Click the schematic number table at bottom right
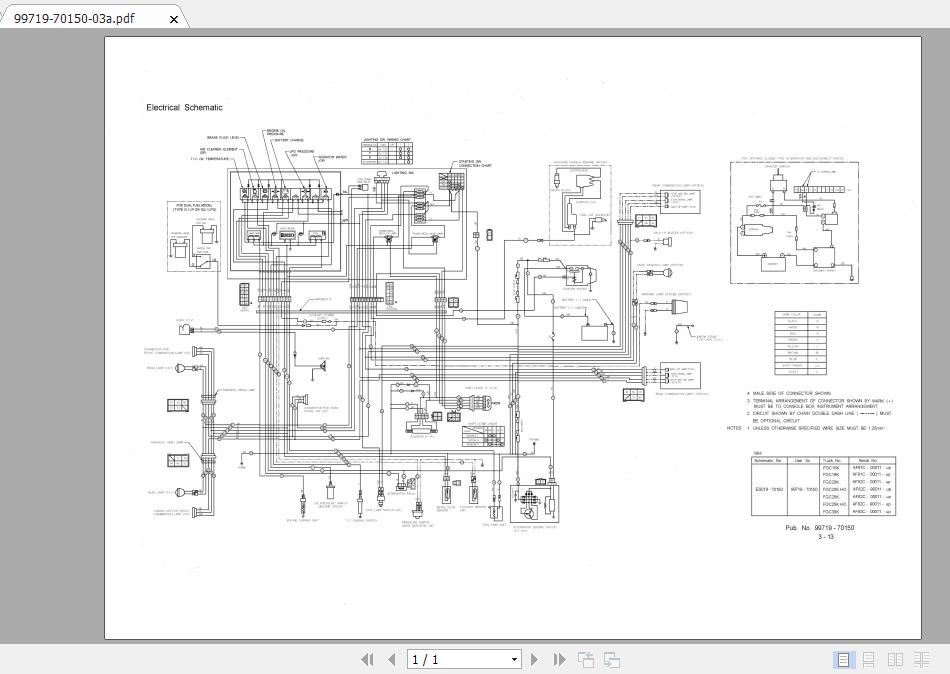 click(x=822, y=487)
